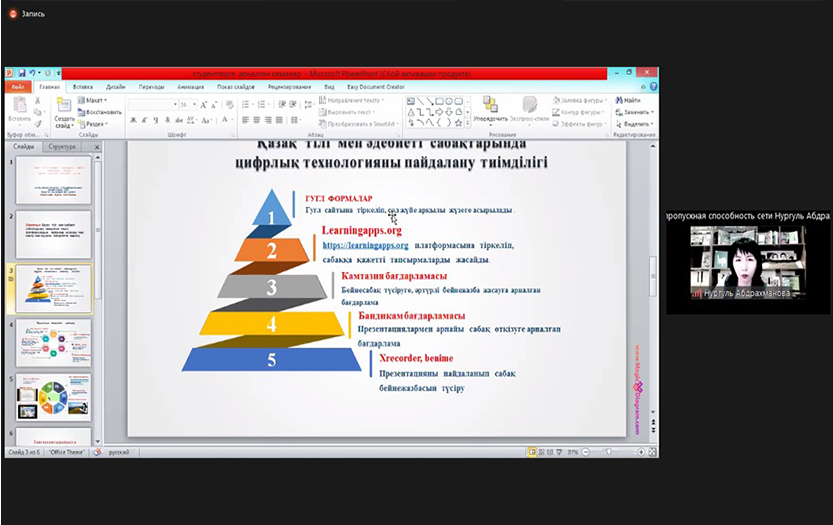833x525 pixels.
Task: Click the increase font size icon
Action: [204, 104]
